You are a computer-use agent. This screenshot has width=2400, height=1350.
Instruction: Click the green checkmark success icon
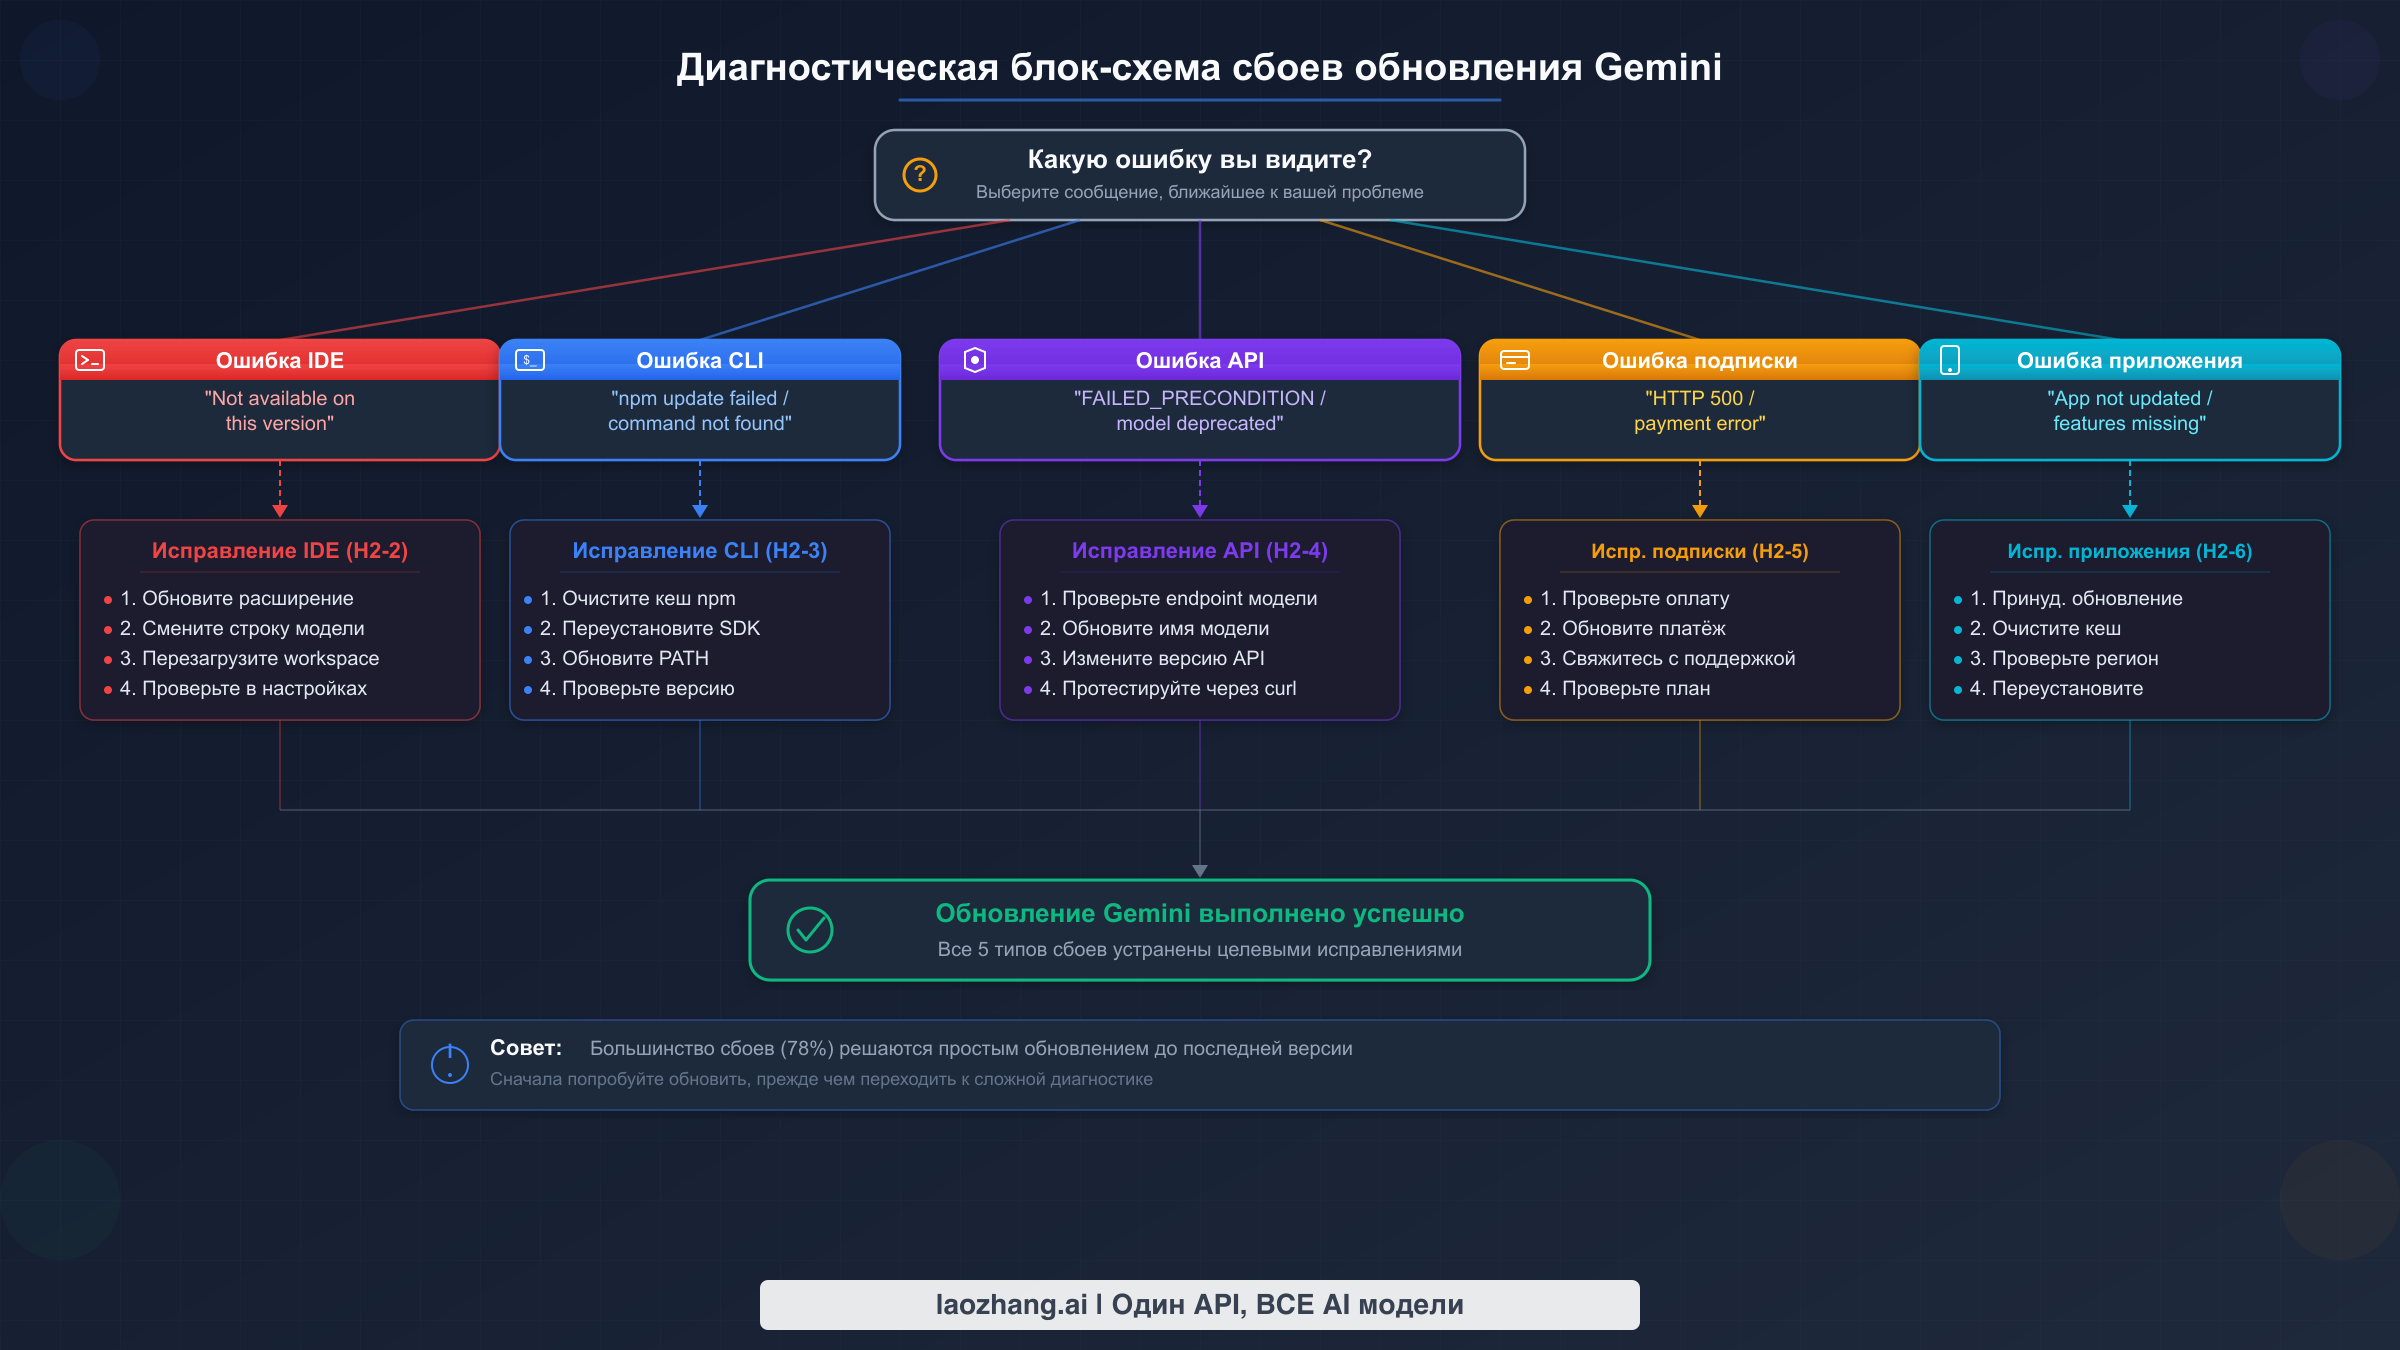point(811,929)
